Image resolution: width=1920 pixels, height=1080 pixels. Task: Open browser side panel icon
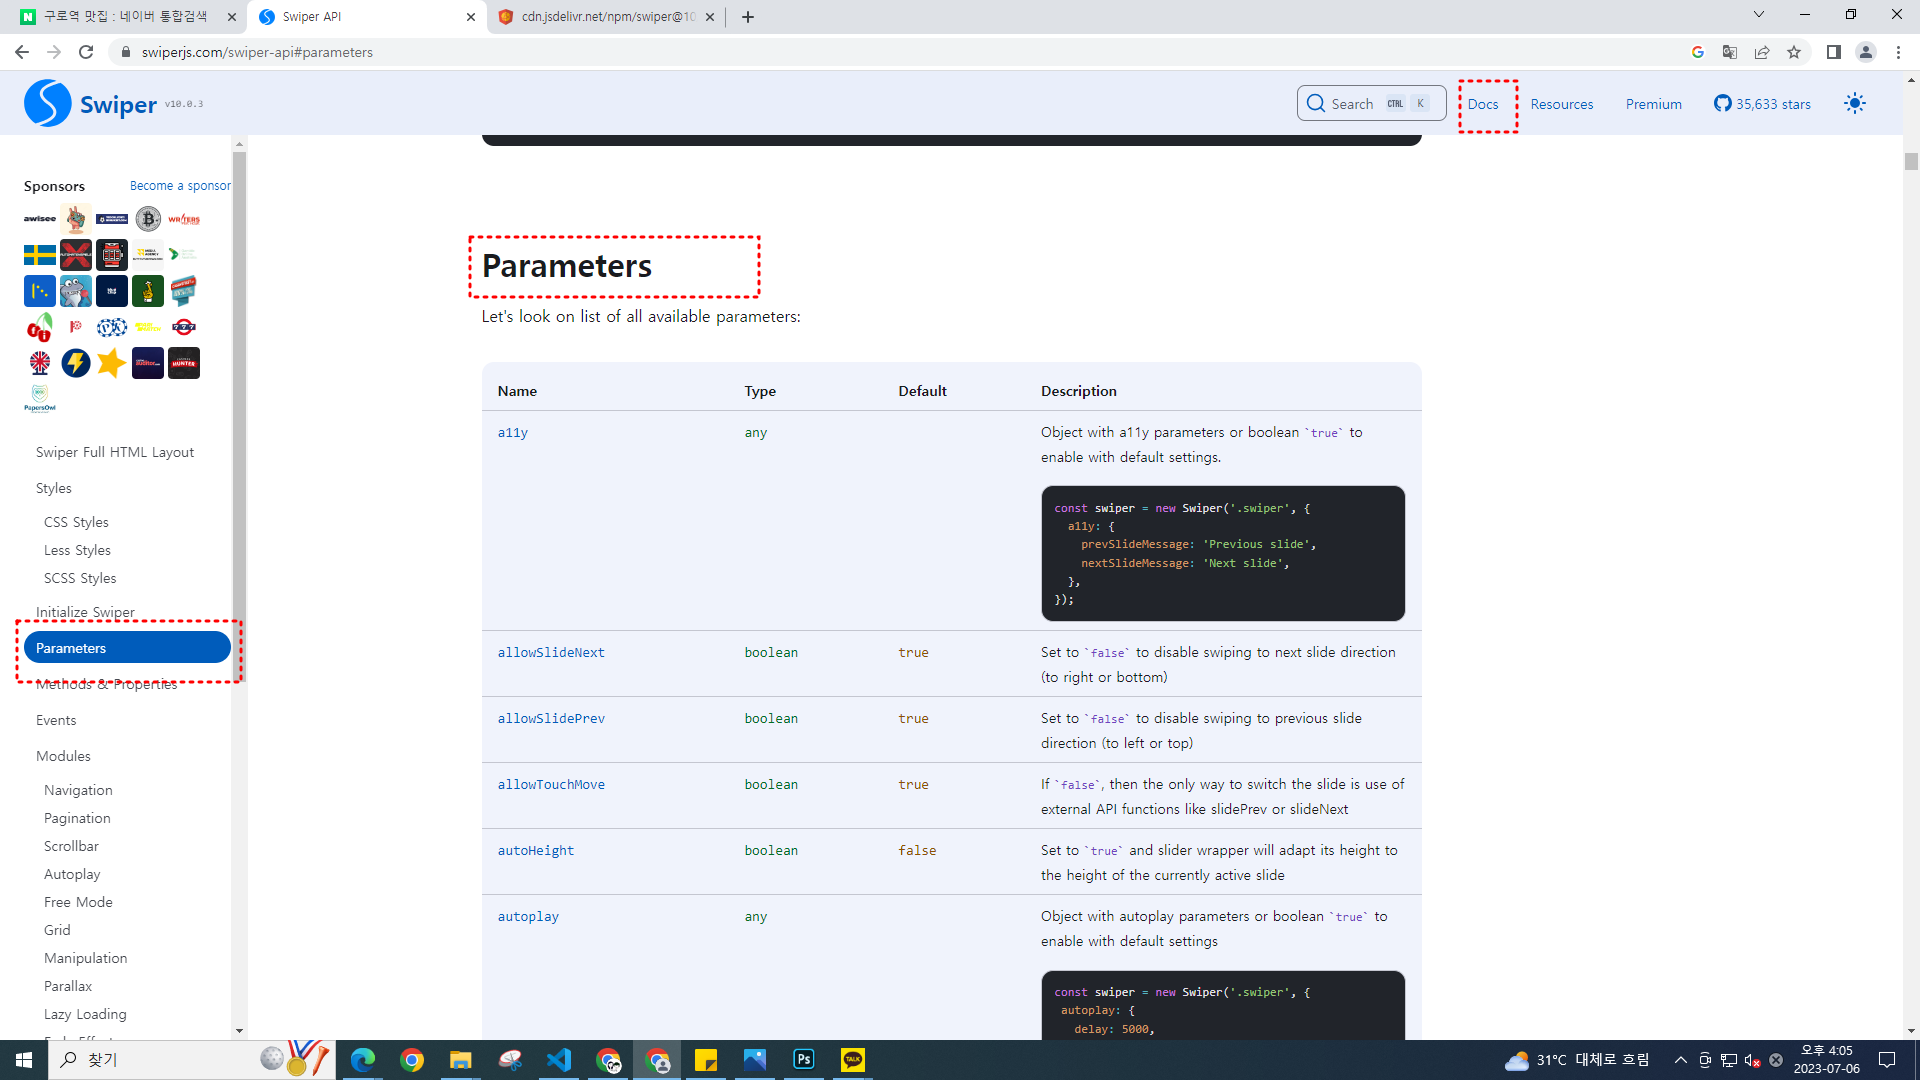point(1833,52)
